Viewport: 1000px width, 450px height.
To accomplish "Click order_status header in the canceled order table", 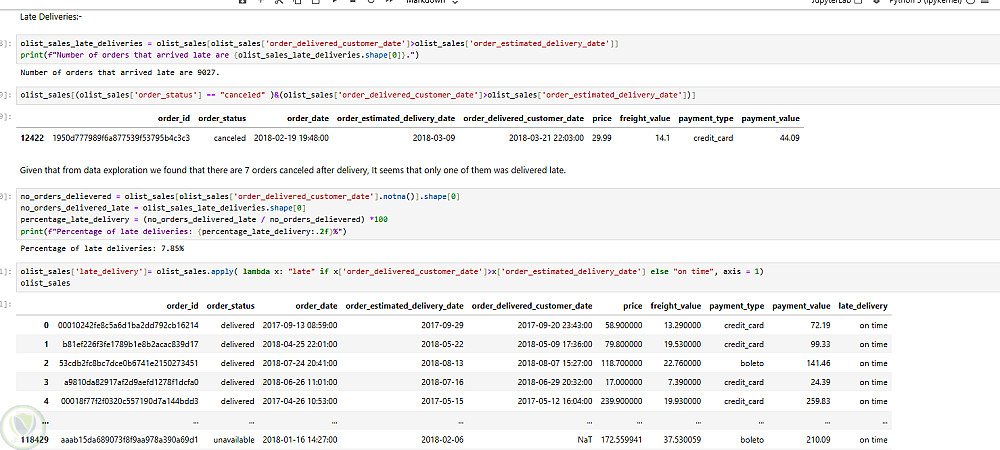I will [222, 119].
